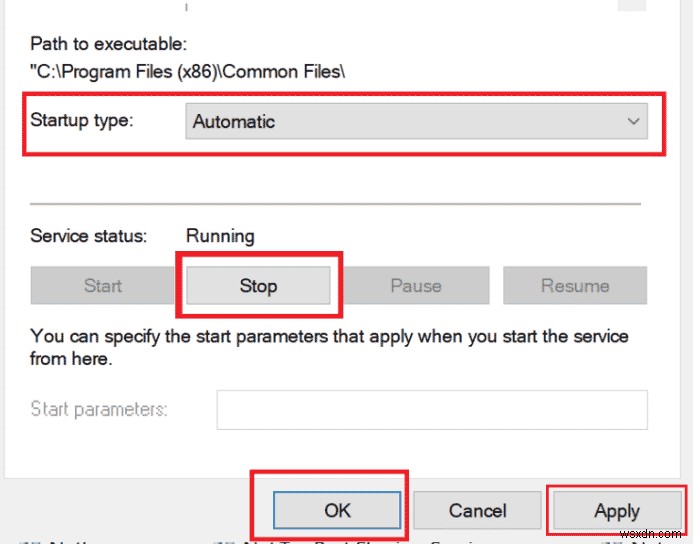Image resolution: width=693 pixels, height=544 pixels.
Task: Click the 'Running' service status value
Action: pyautogui.click(x=220, y=236)
